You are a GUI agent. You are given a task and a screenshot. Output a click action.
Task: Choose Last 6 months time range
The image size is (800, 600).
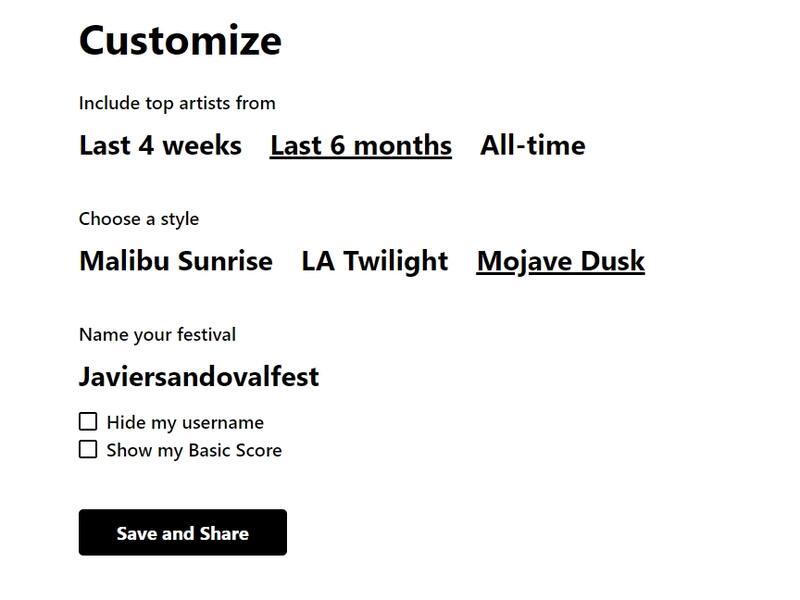360,146
